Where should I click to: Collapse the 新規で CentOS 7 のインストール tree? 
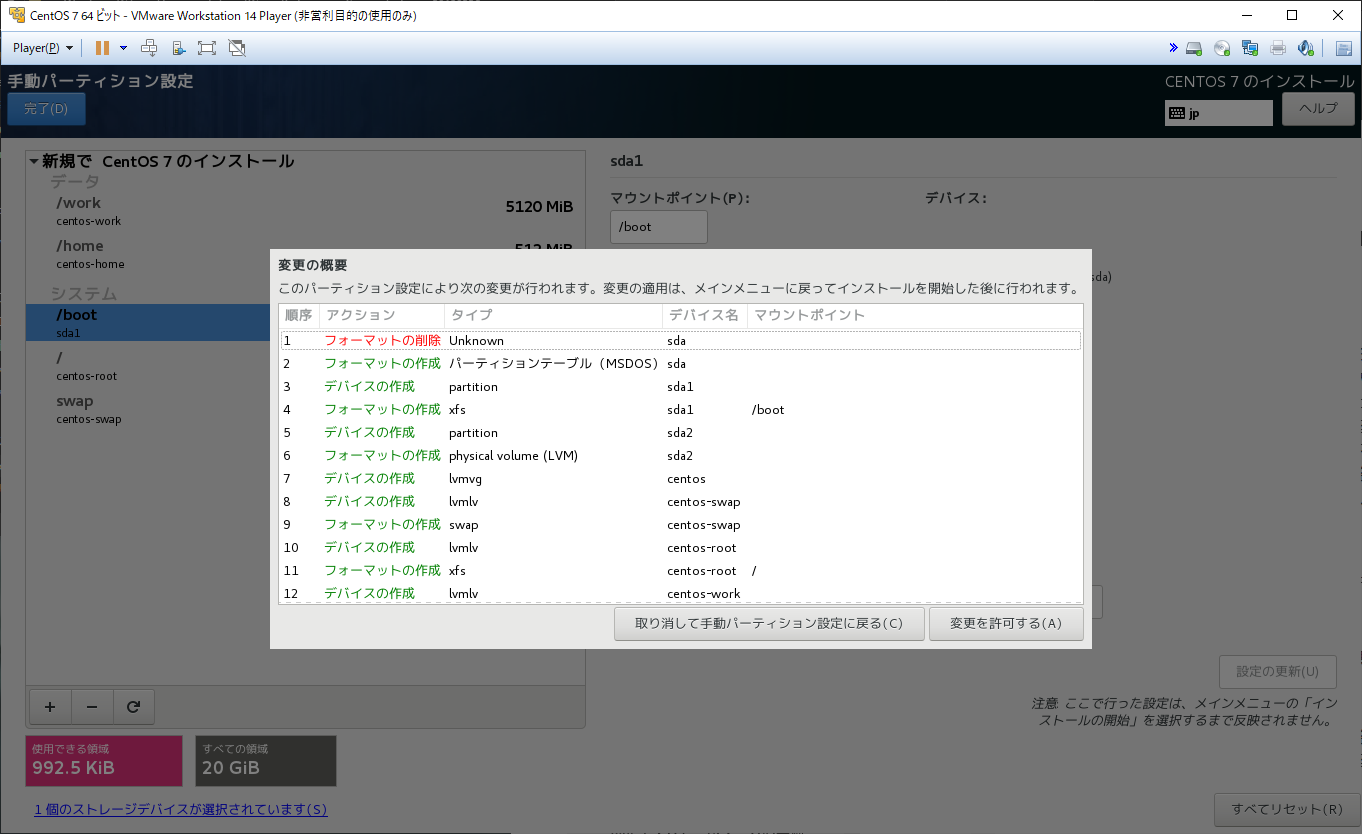[34, 161]
